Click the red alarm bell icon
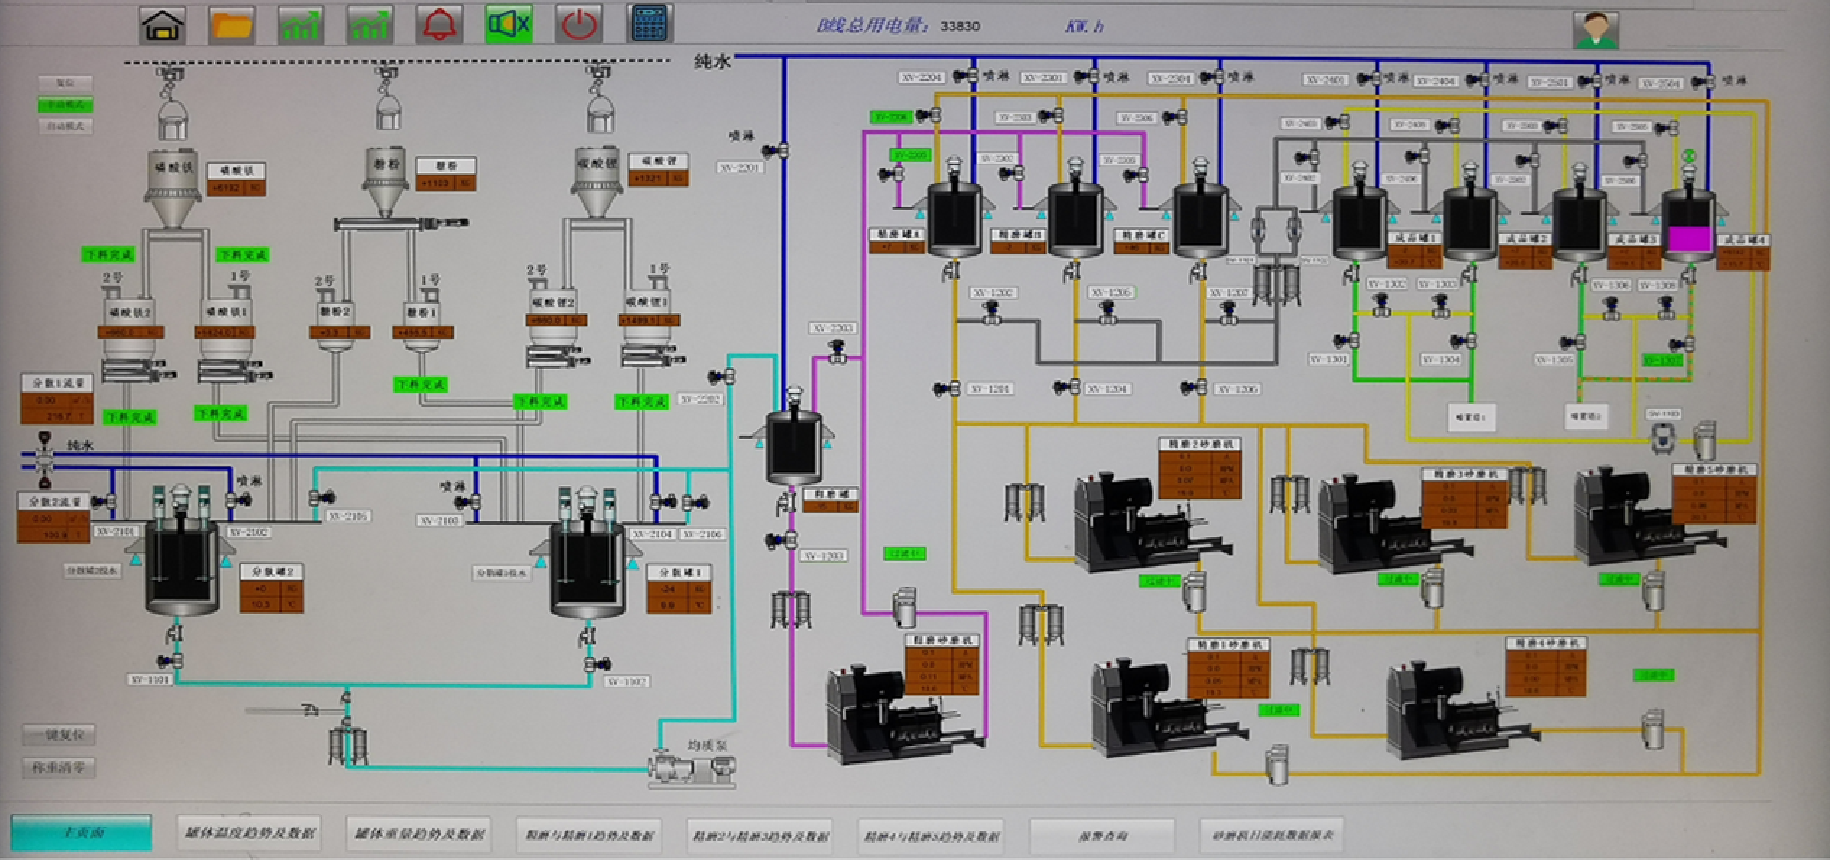This screenshot has height=861, width=1831. click(439, 25)
